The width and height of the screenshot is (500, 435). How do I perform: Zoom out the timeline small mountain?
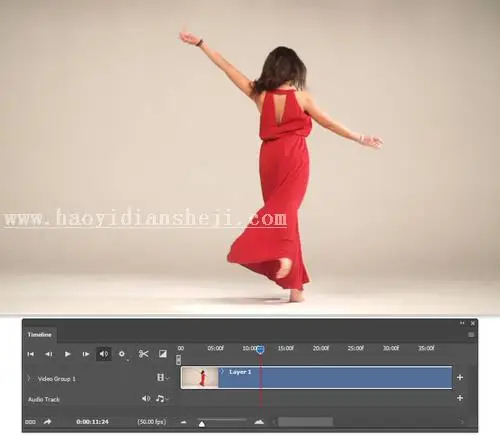click(x=184, y=422)
